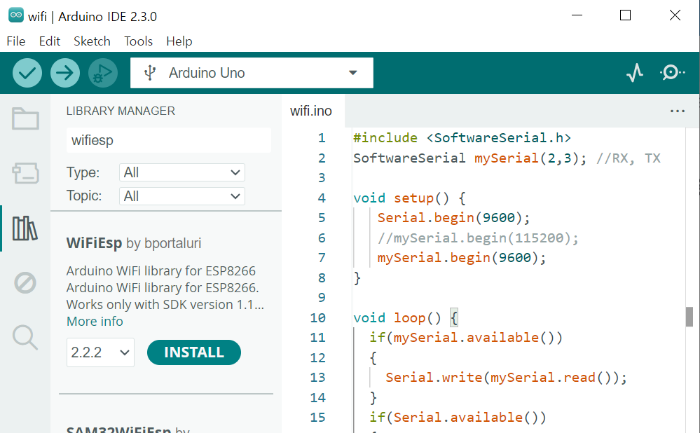Close the Arduino IDE window

(675, 16)
